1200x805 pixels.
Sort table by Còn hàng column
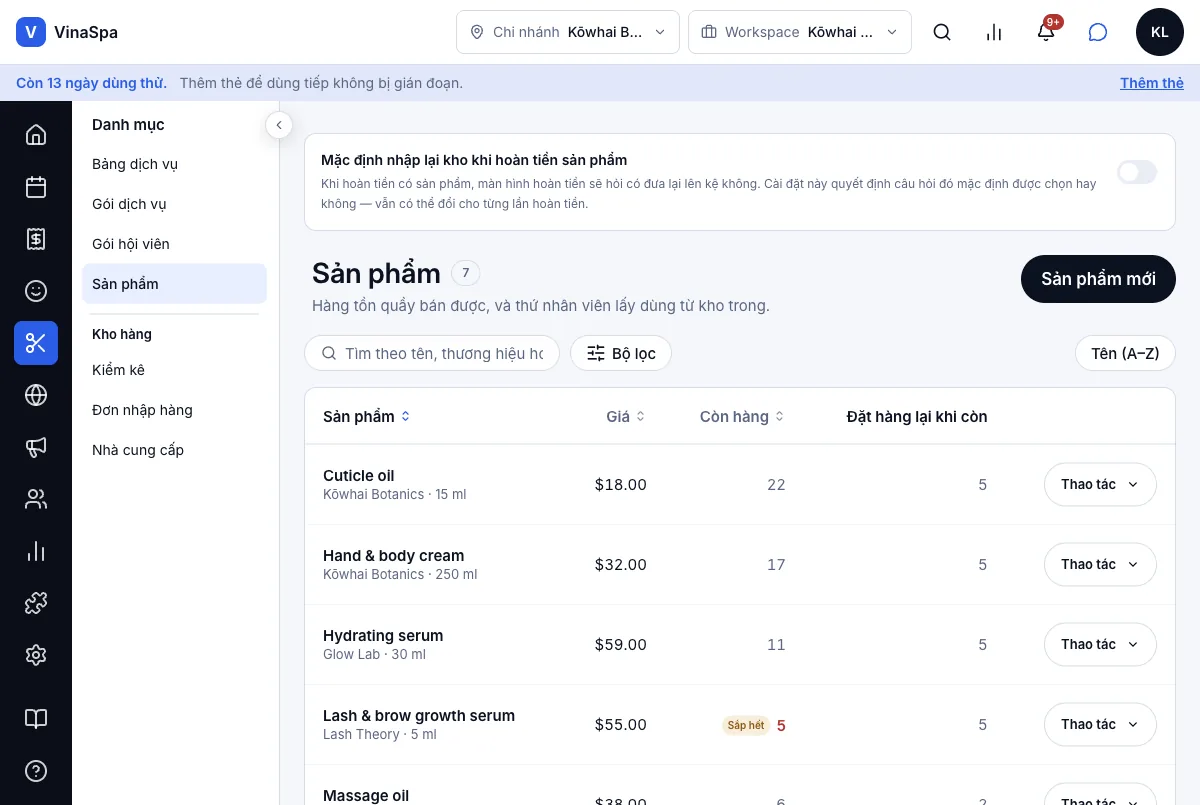742,416
